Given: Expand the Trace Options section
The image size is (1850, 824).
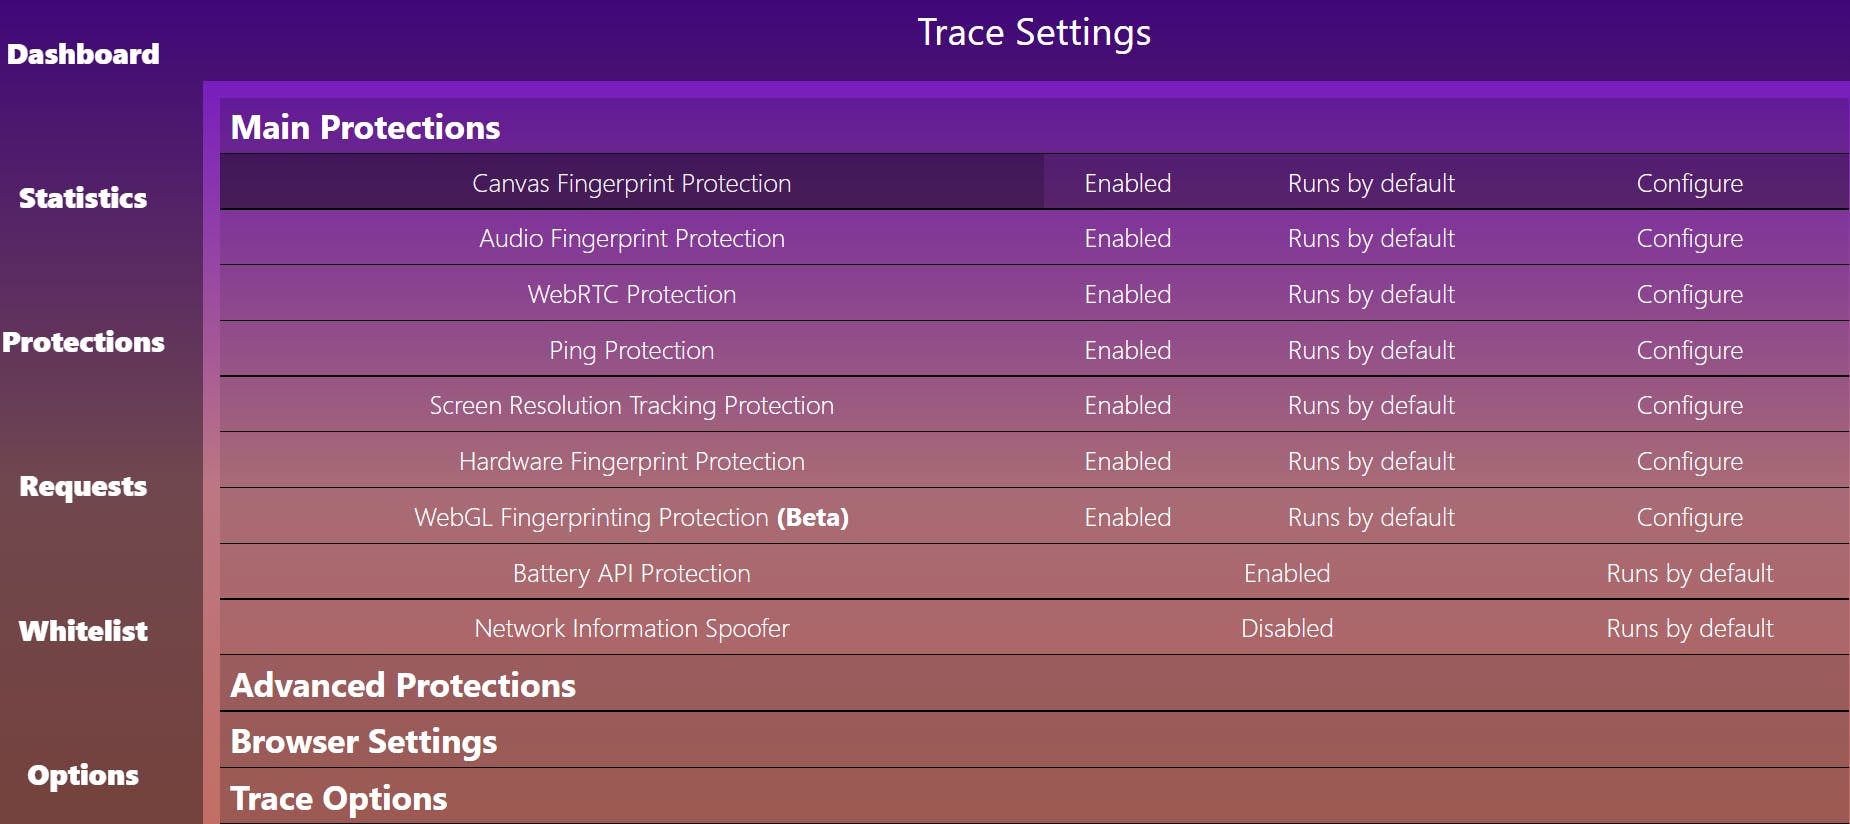Looking at the screenshot, I should (x=339, y=798).
